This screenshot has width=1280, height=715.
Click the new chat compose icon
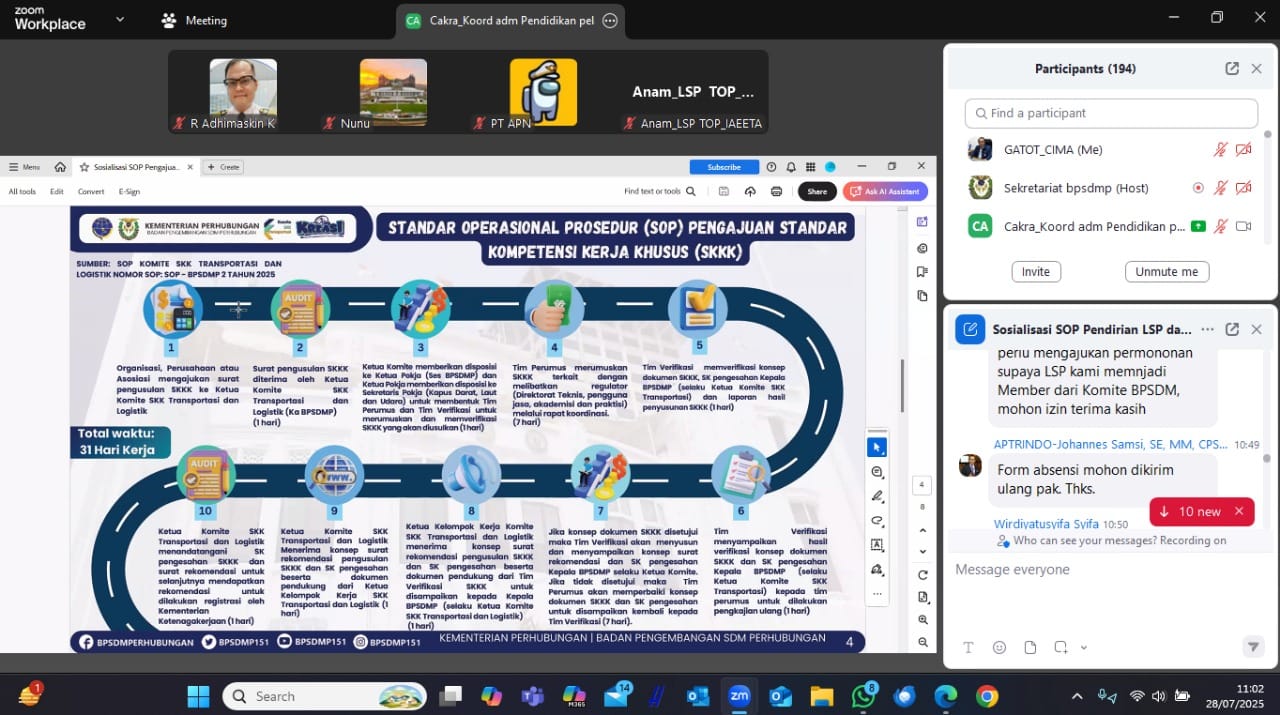coord(970,329)
